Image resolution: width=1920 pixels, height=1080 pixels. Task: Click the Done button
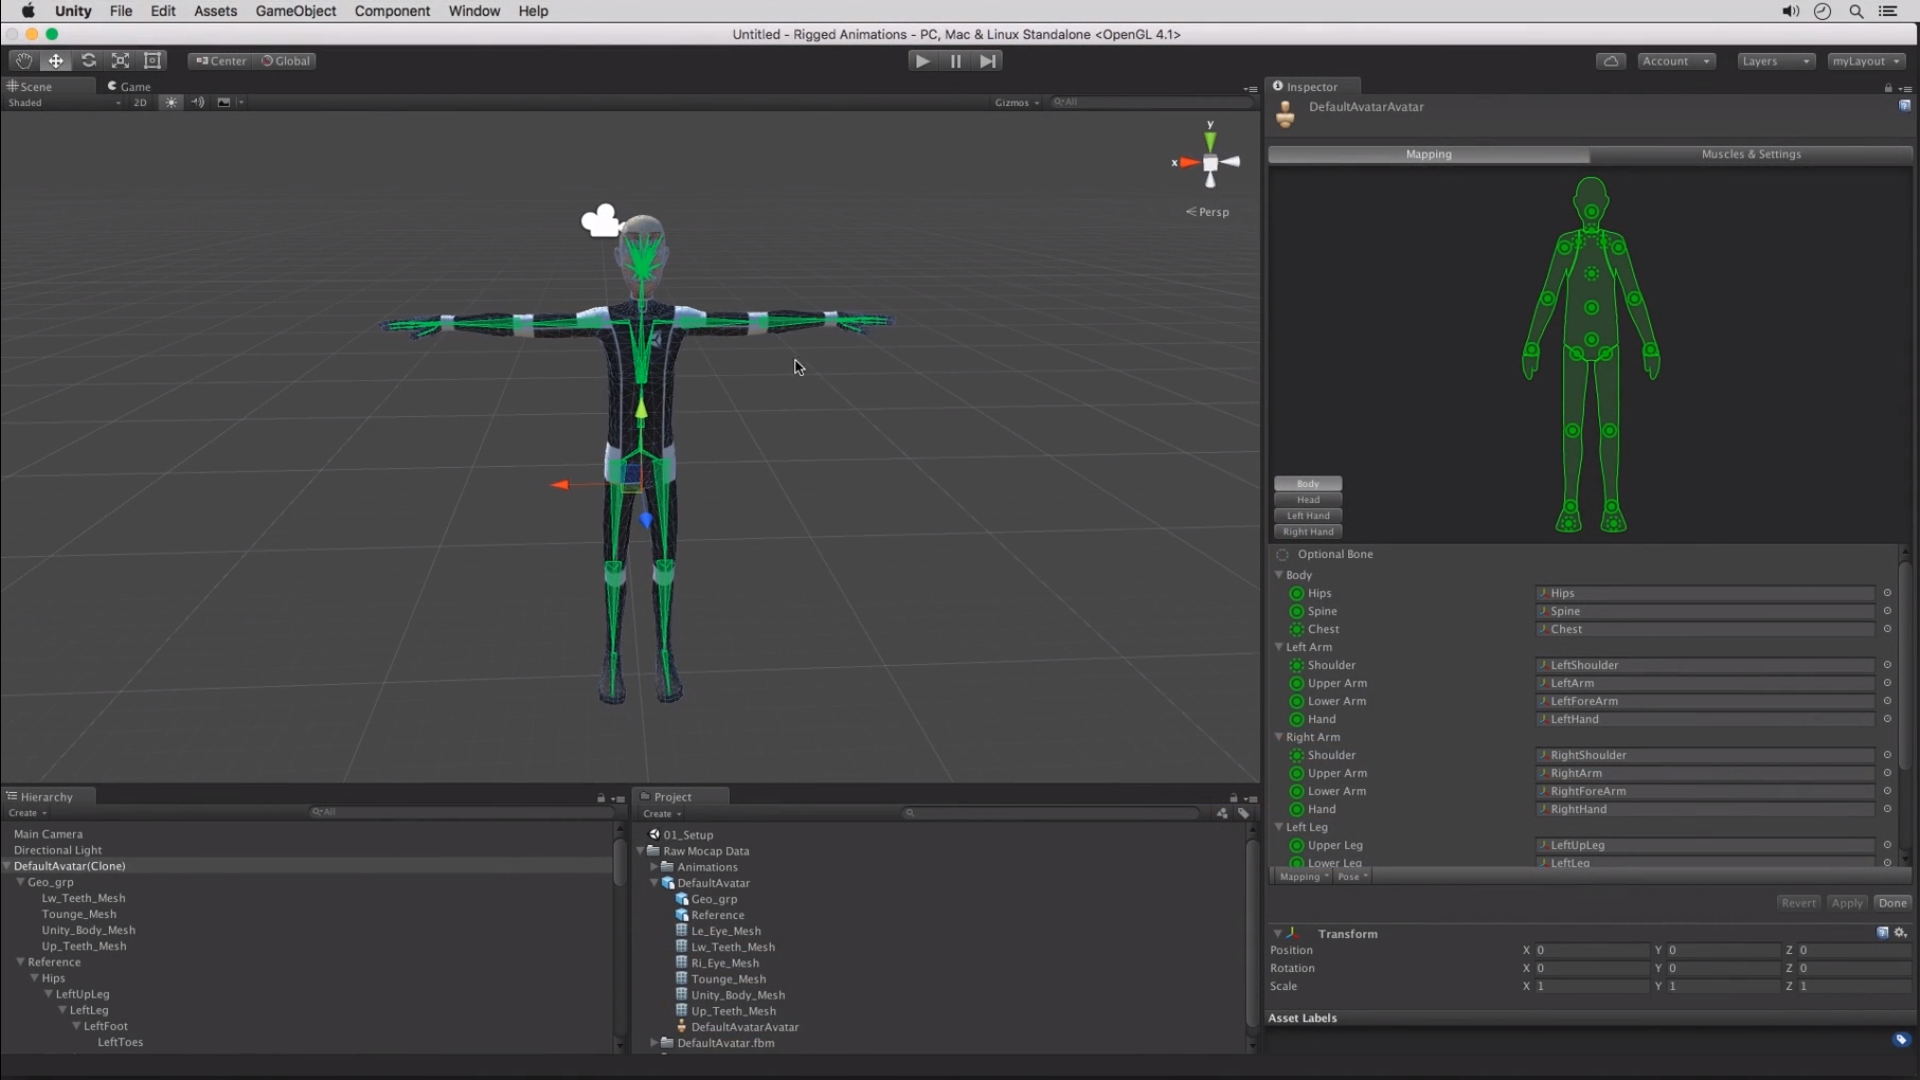tap(1892, 903)
